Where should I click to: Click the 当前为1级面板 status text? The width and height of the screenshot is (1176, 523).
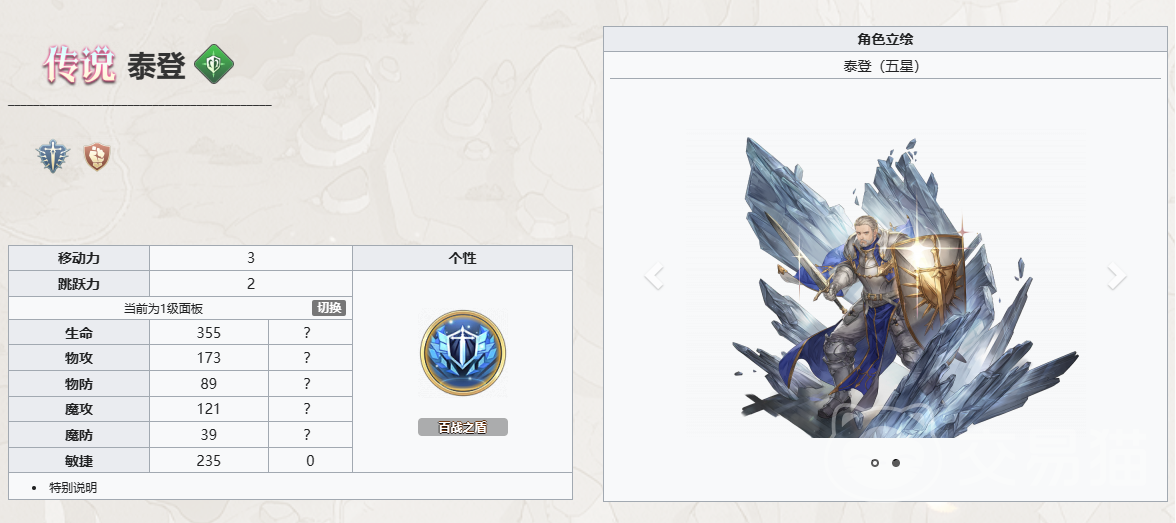164,308
